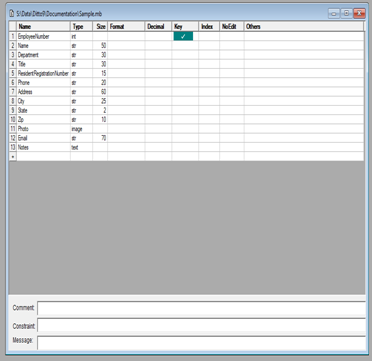Open the Type cell of the Photo row
This screenshot has width=373, height=362.
tap(81, 129)
